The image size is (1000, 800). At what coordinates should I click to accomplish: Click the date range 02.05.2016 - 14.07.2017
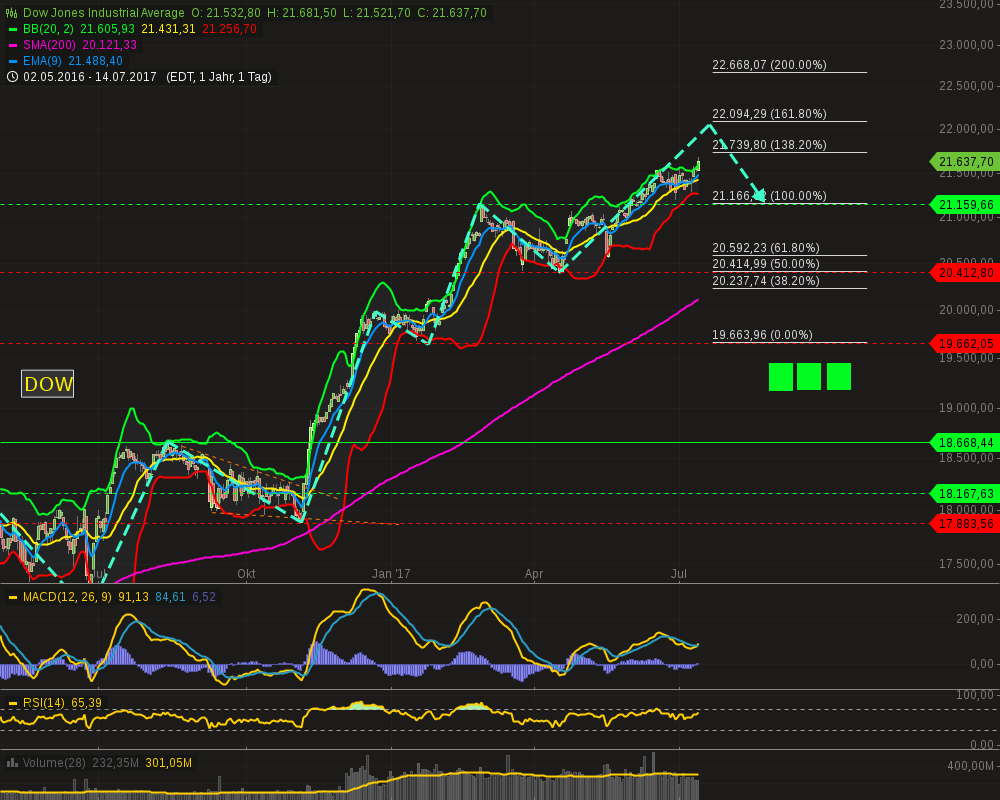90,77
